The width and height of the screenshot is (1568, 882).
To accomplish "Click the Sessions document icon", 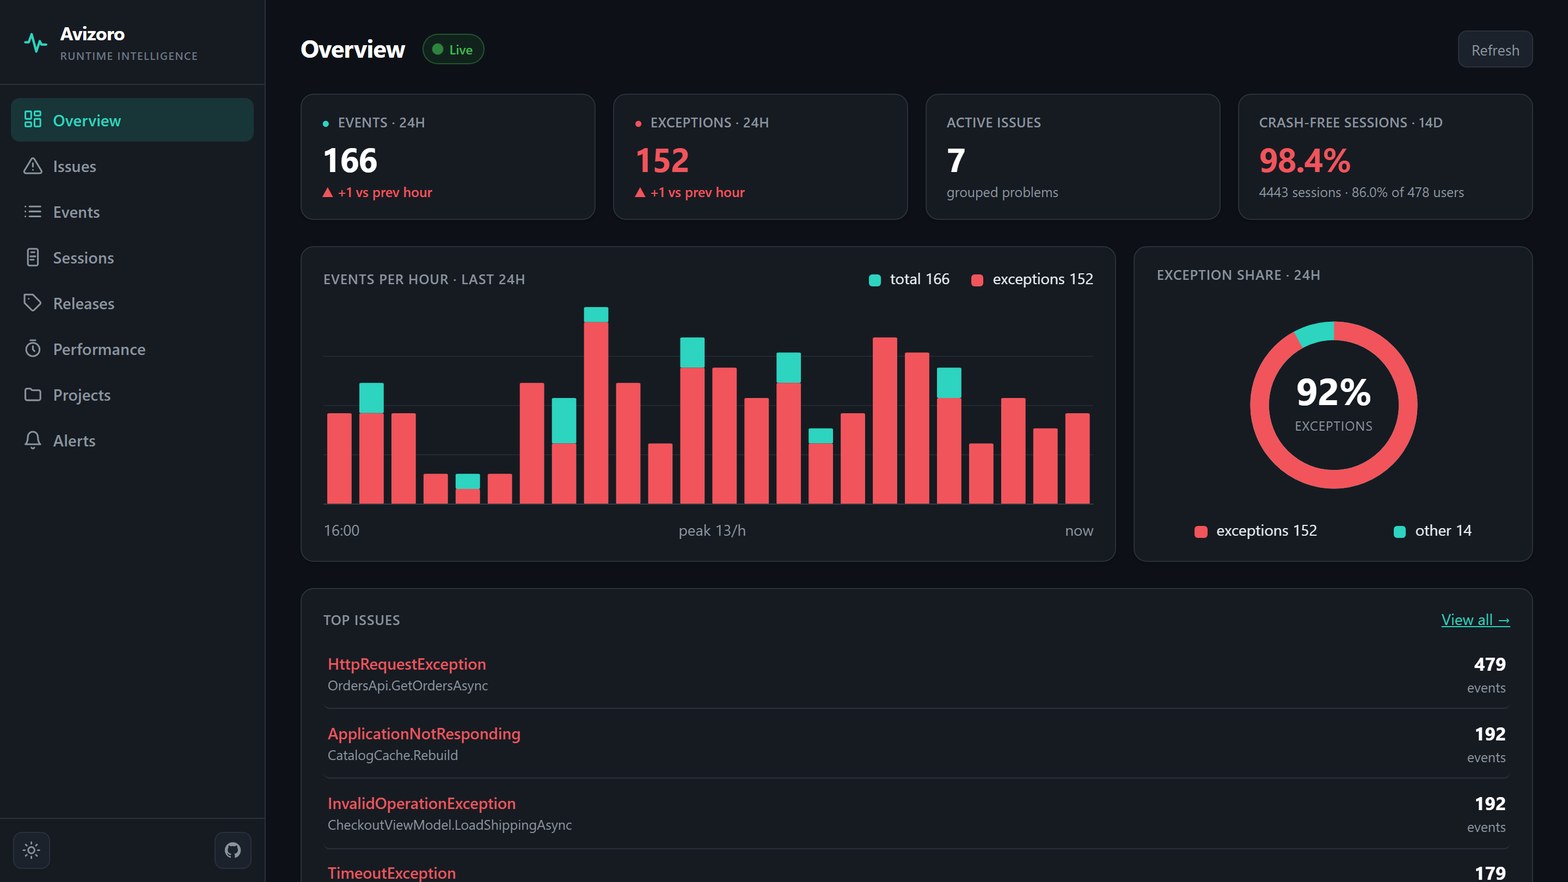I will (x=33, y=258).
